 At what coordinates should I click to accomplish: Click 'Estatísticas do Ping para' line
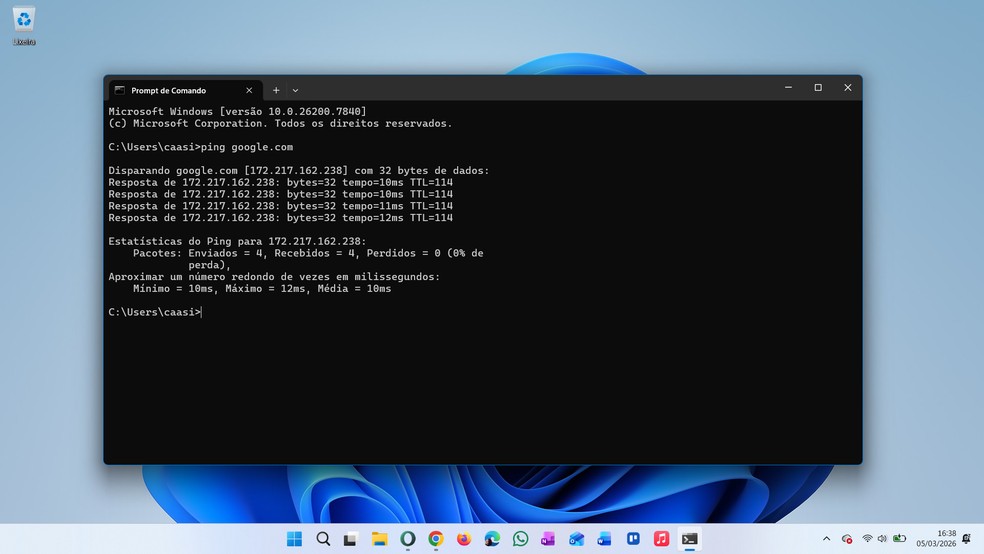tap(237, 242)
